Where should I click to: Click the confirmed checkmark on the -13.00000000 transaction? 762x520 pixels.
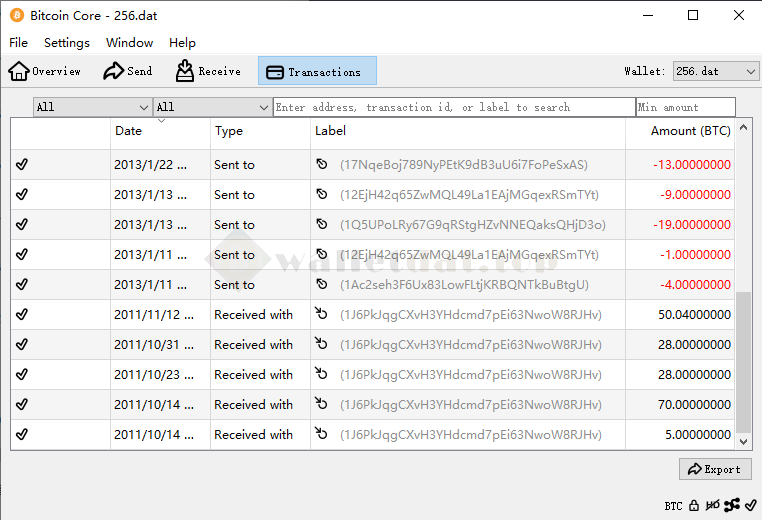coord(22,165)
